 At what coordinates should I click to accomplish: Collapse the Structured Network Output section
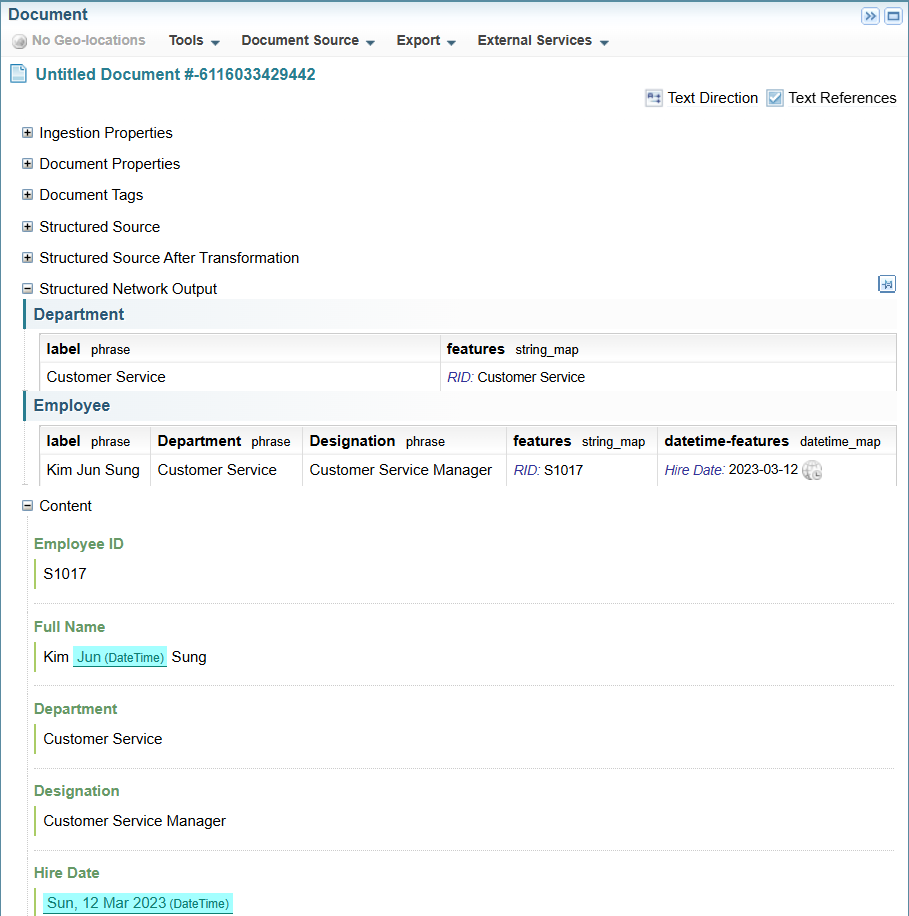[27, 289]
